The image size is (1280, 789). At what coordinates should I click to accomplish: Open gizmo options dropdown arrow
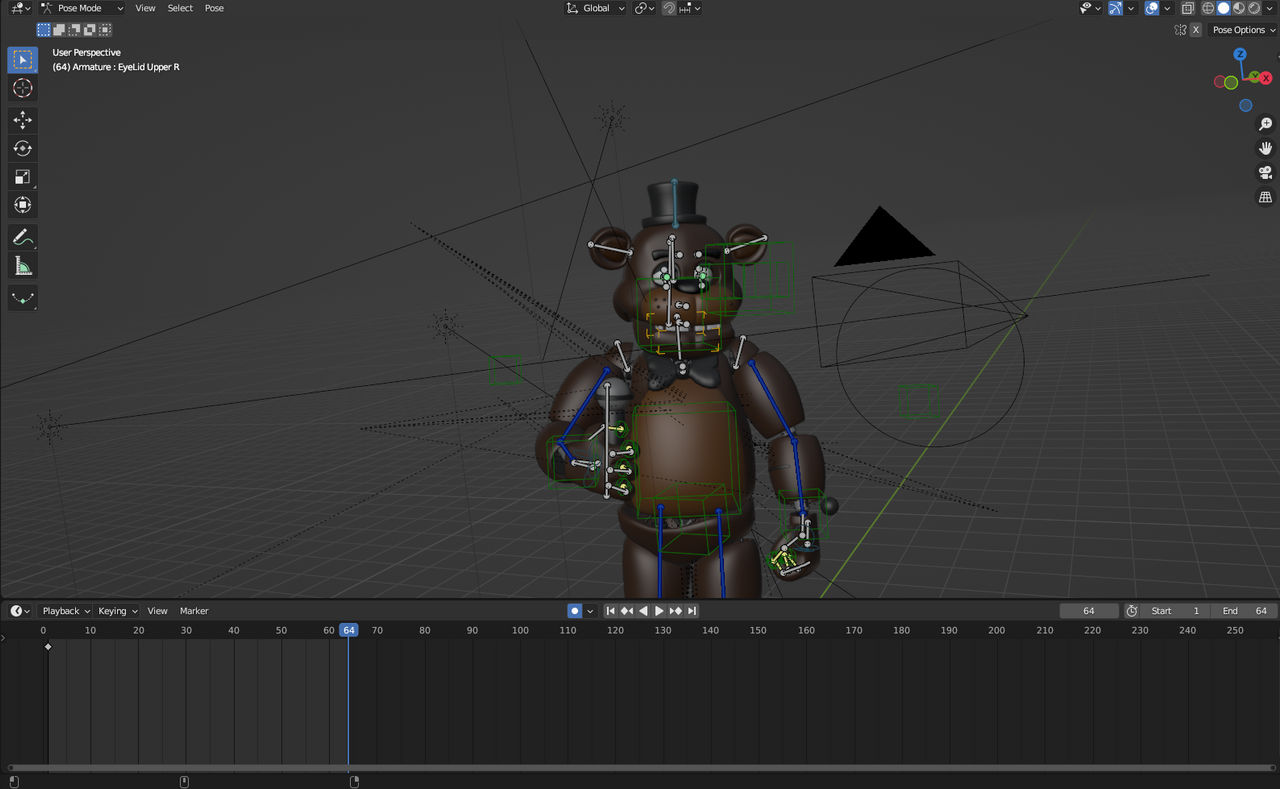tap(1131, 8)
